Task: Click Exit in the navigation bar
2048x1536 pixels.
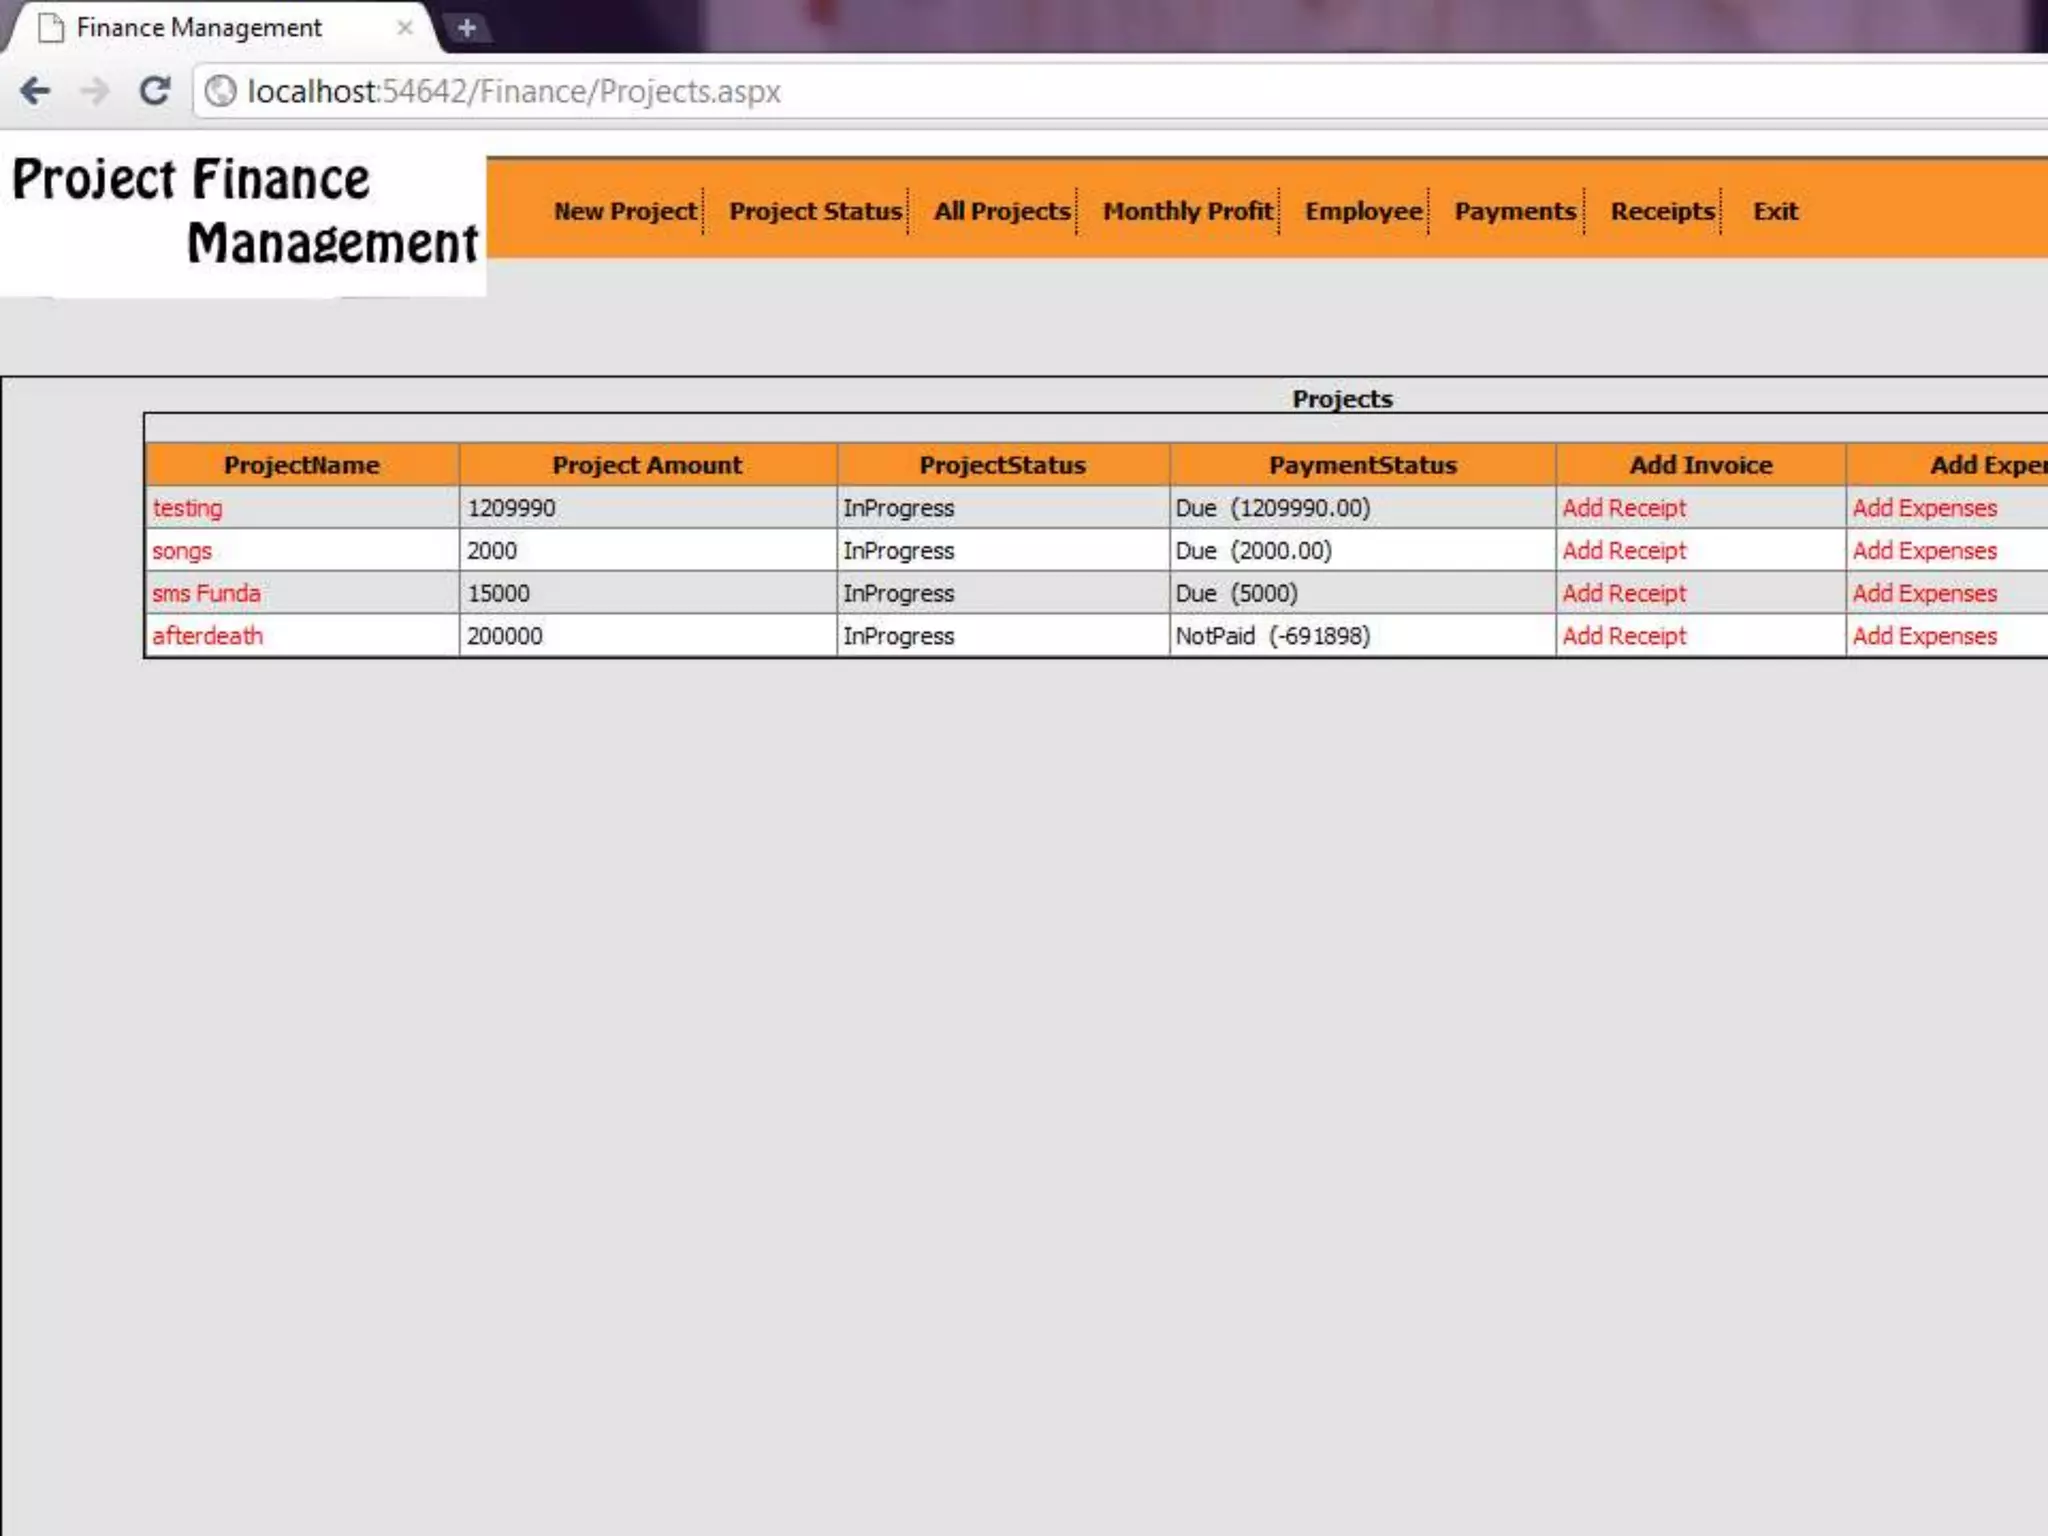Action: pyautogui.click(x=1775, y=211)
